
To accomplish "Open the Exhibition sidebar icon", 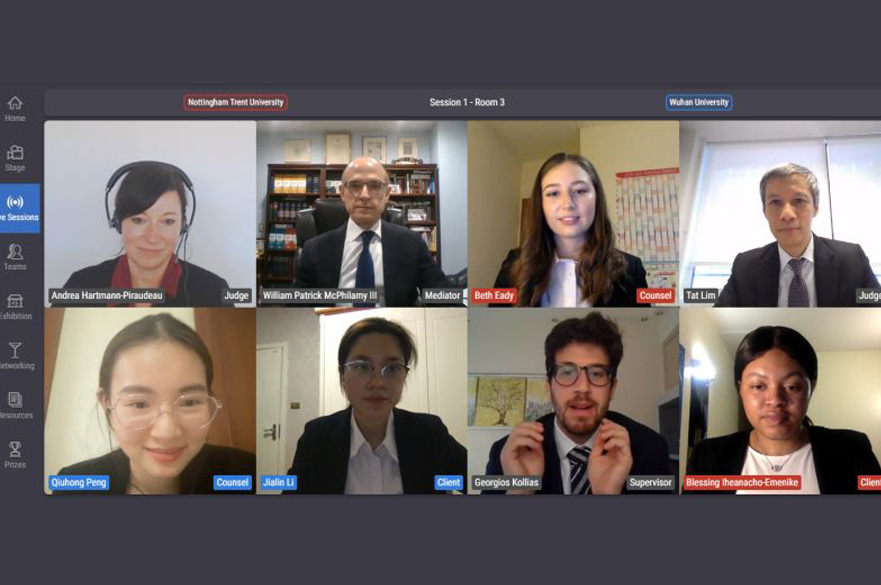I will (15, 301).
